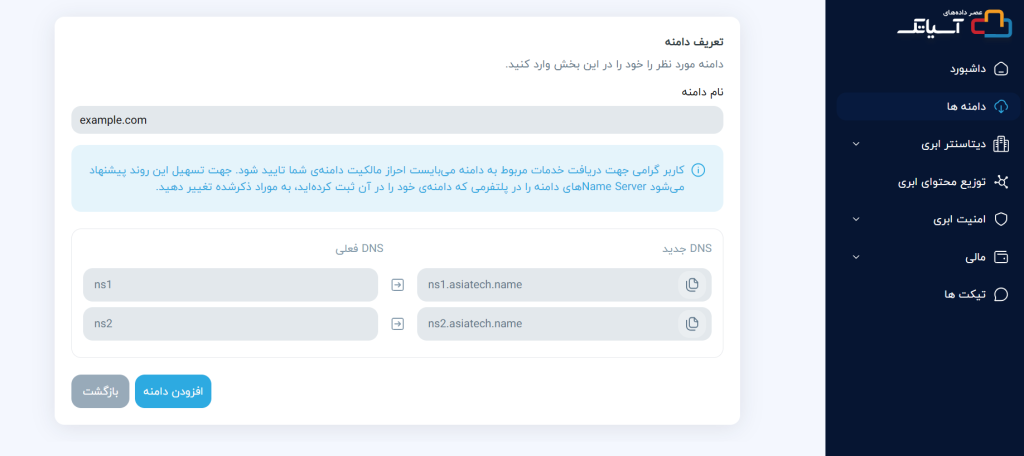
Task: Expand the cloud security submenu chevron
Action: (855, 219)
